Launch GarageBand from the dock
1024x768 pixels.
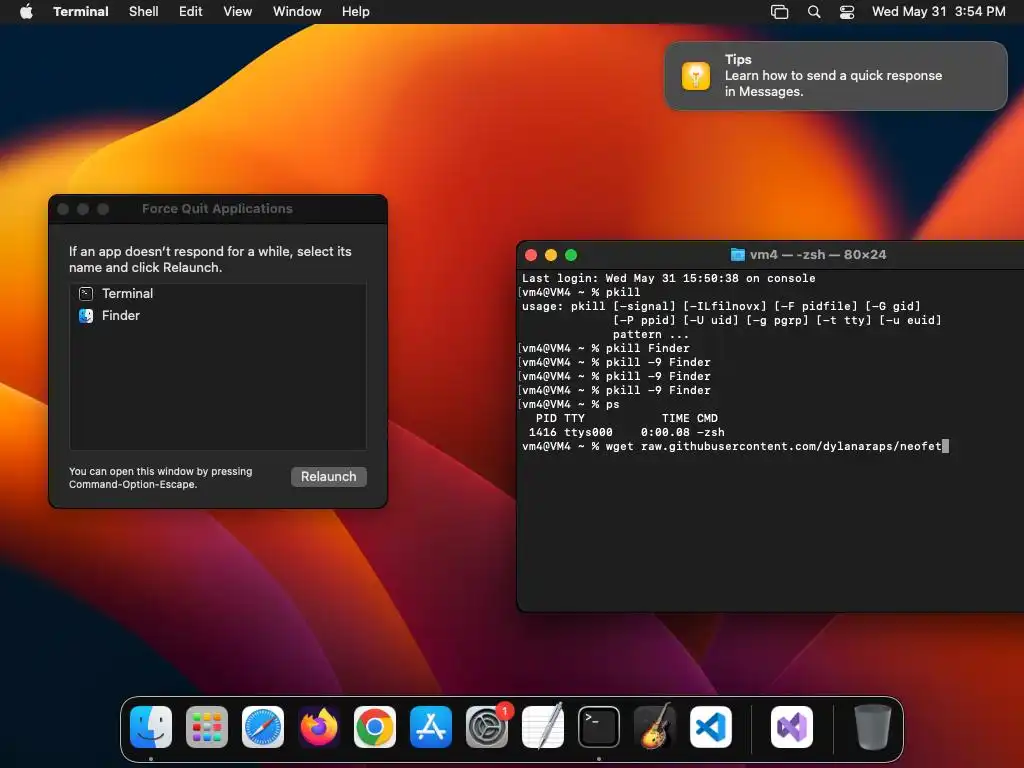pos(655,727)
